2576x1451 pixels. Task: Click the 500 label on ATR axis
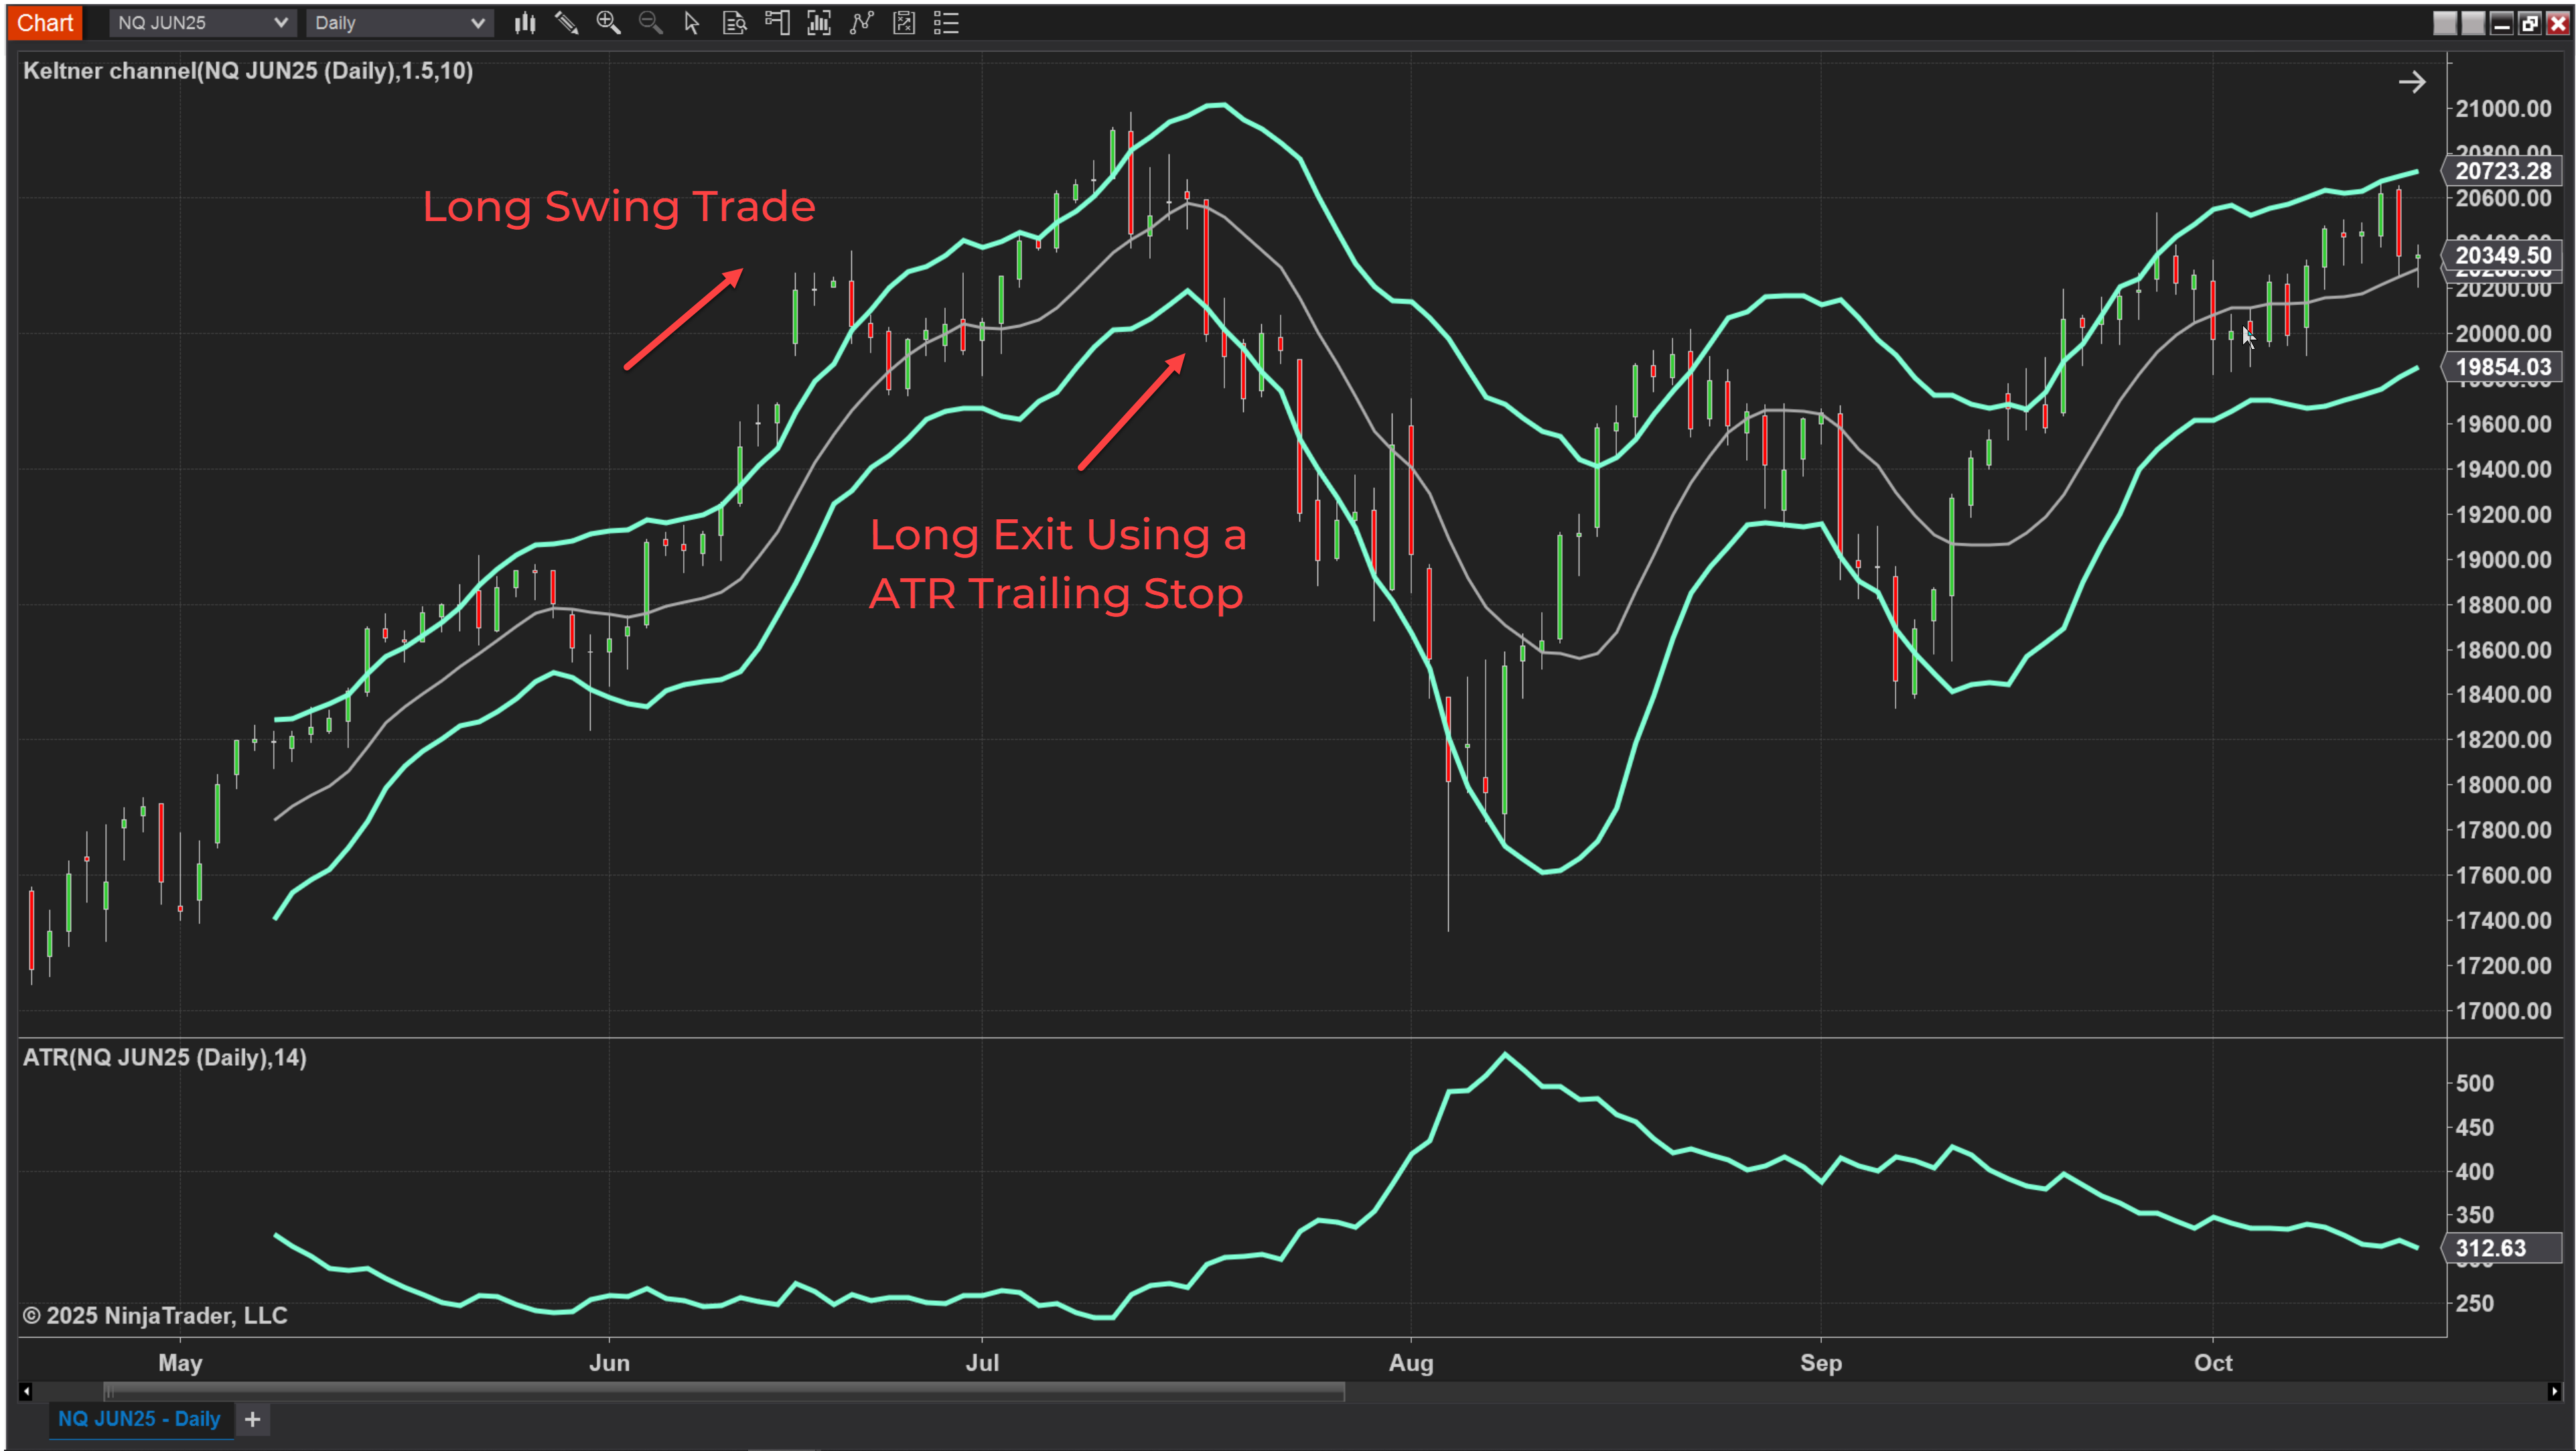(x=2475, y=1083)
